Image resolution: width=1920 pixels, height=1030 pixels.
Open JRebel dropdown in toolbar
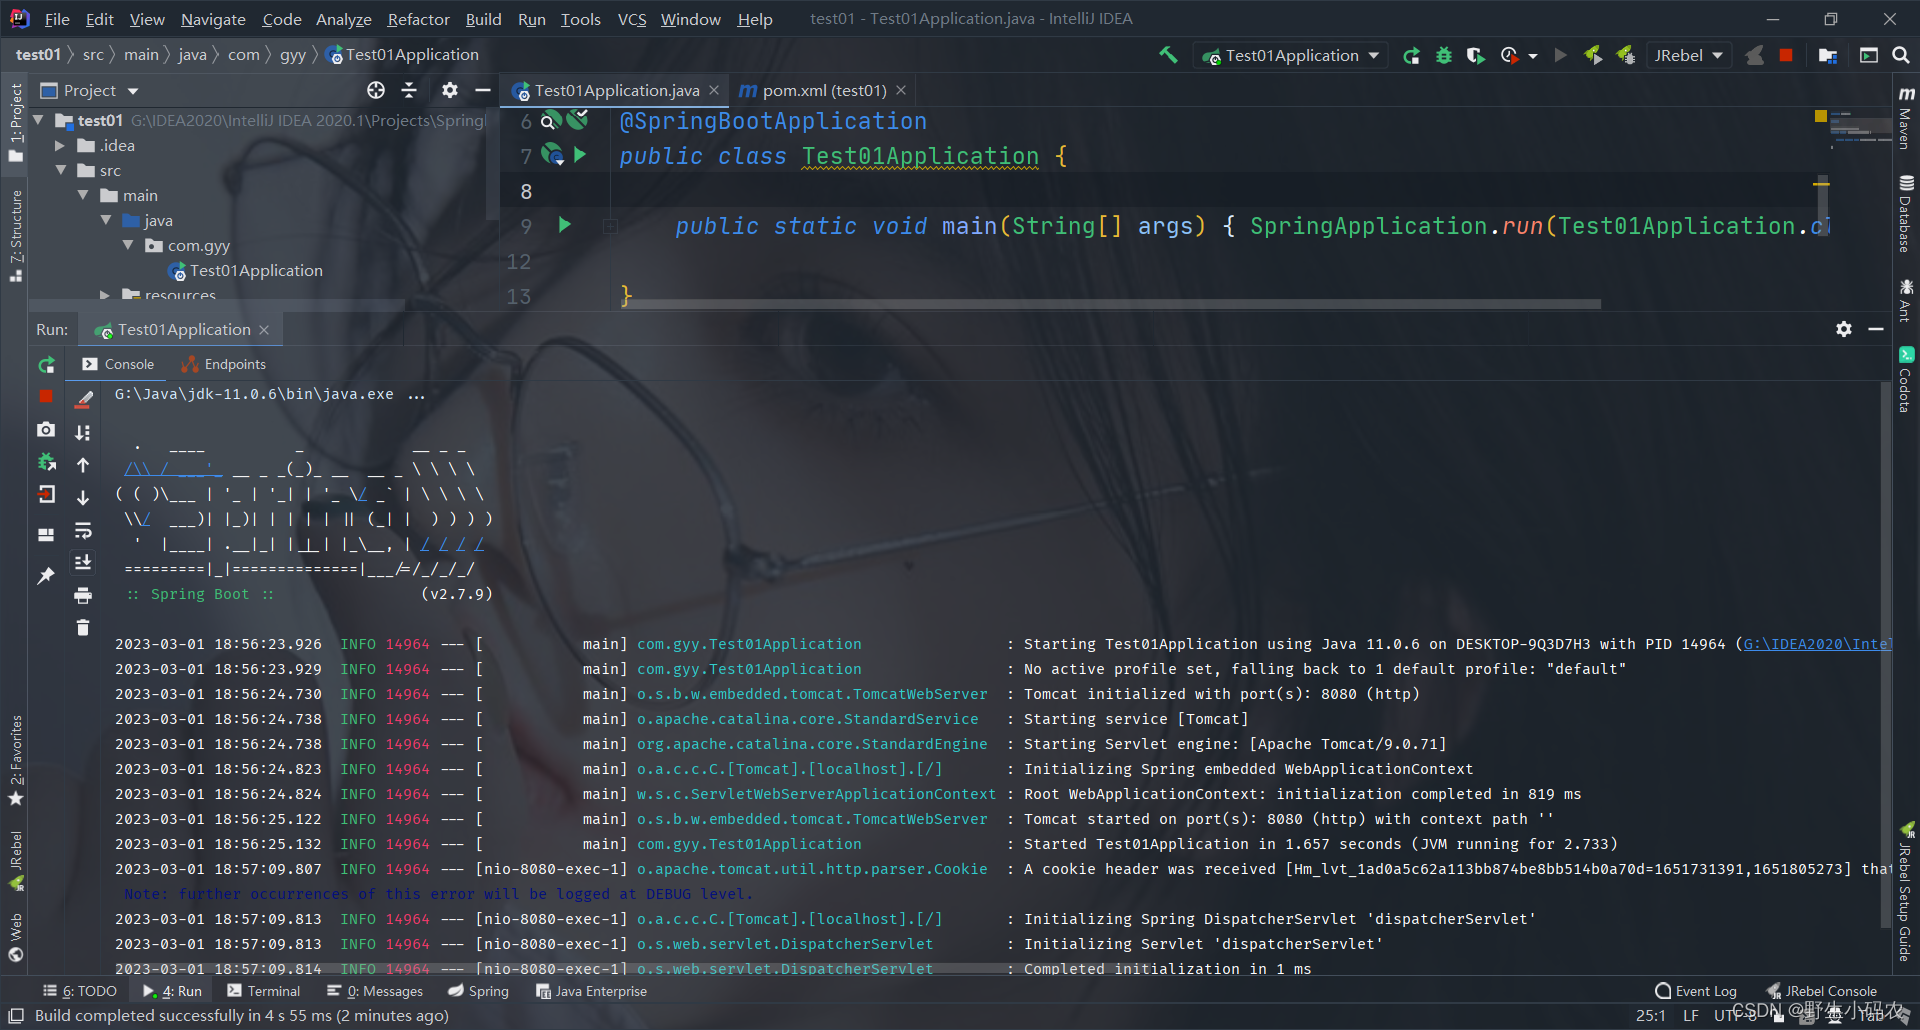(1688, 56)
